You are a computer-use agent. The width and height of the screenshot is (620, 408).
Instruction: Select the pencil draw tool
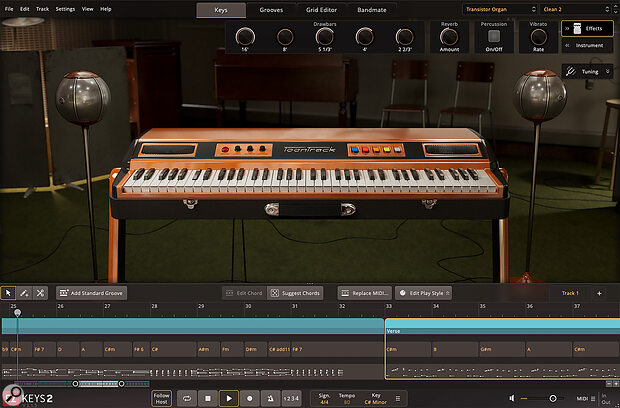click(x=24, y=293)
